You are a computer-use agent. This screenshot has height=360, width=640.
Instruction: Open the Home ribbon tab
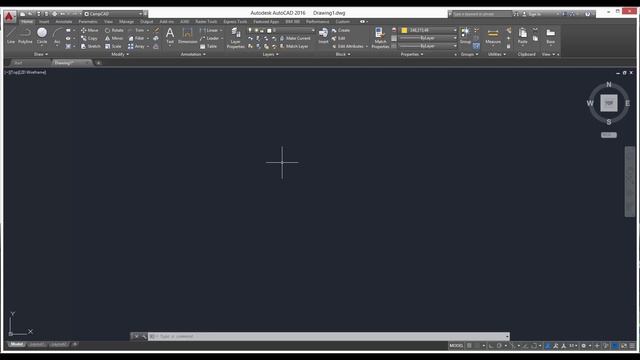pos(27,22)
